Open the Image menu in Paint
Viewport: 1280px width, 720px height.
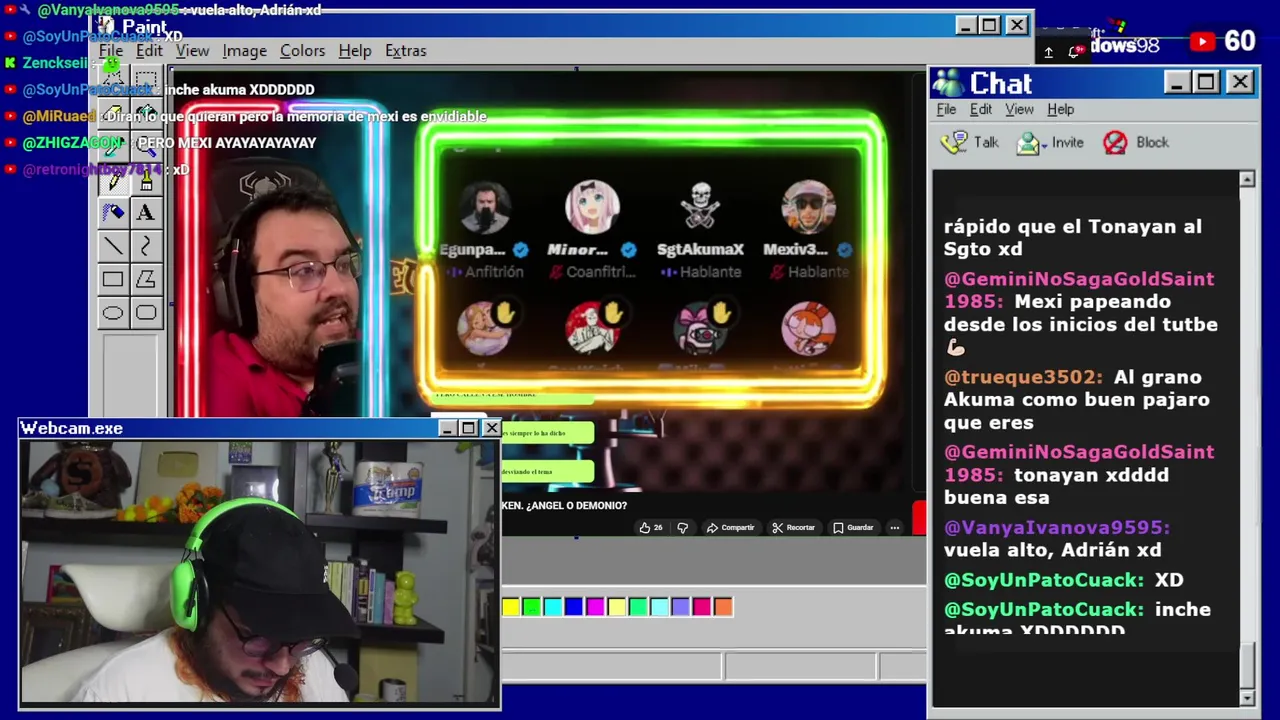coord(244,51)
